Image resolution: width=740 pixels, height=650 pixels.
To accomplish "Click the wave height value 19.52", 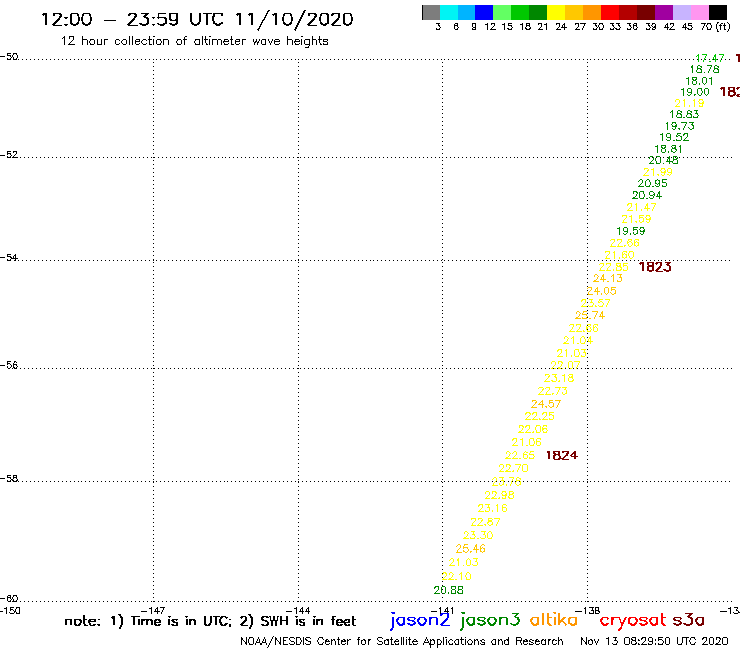I will coord(674,137).
